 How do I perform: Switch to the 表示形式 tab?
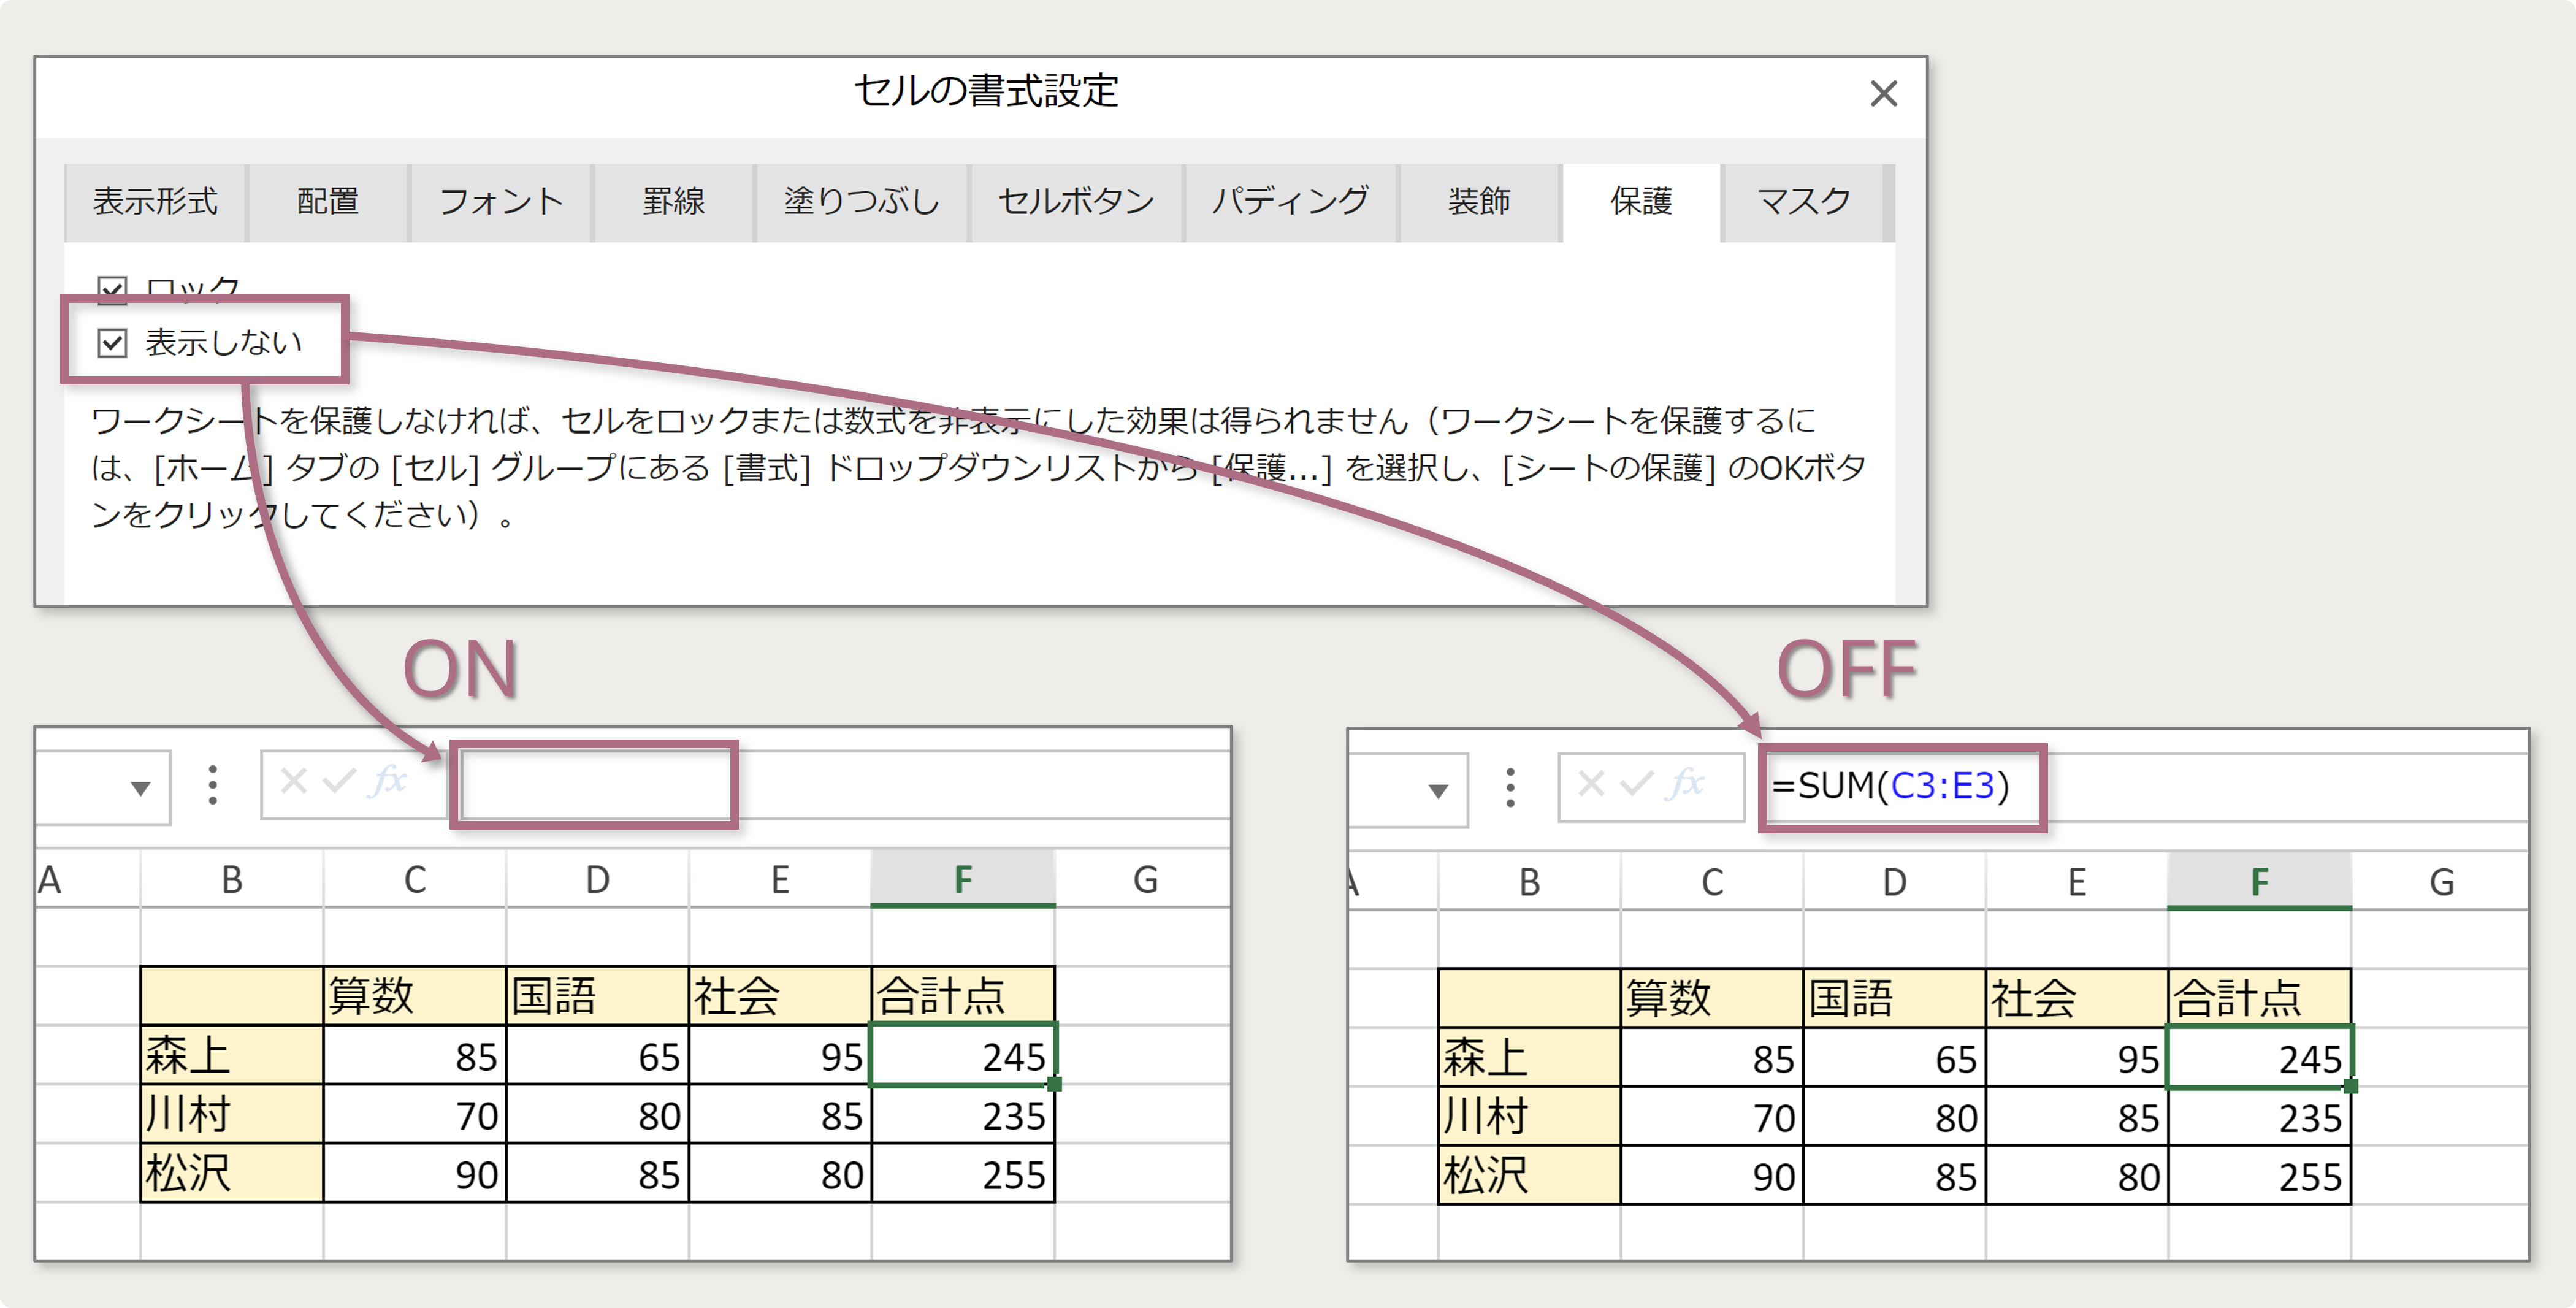[x=155, y=202]
